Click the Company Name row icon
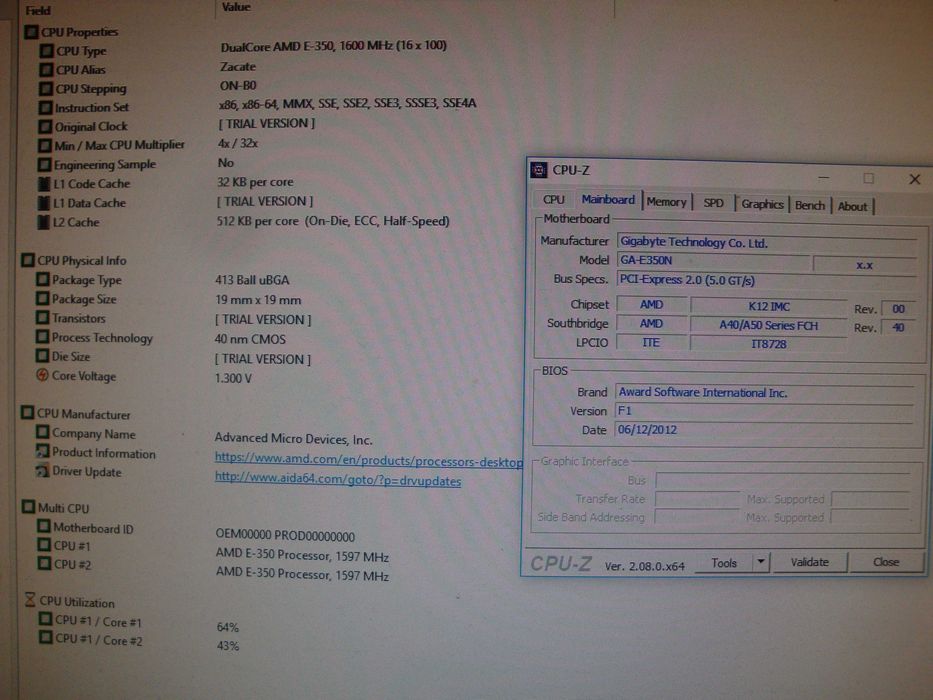 pyautogui.click(x=43, y=432)
